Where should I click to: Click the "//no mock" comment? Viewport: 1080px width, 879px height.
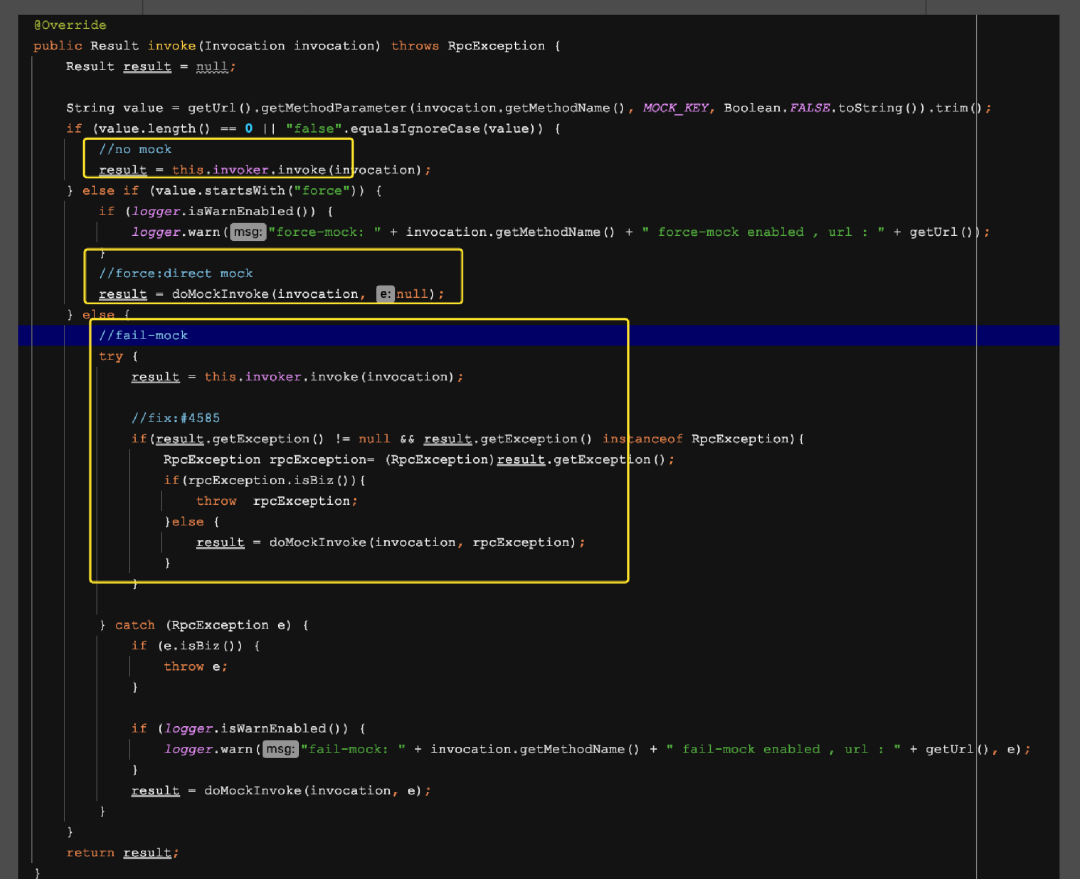(135, 149)
